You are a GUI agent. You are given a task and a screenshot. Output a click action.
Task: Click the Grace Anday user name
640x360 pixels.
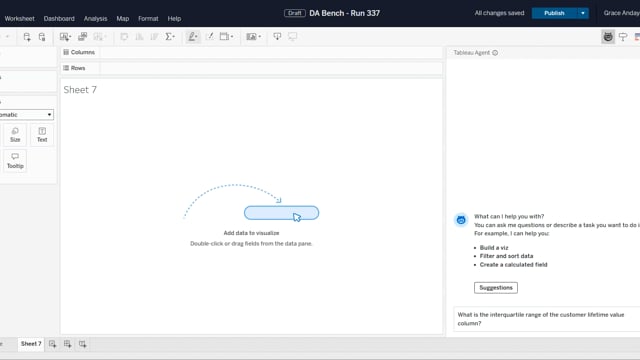pyautogui.click(x=622, y=13)
